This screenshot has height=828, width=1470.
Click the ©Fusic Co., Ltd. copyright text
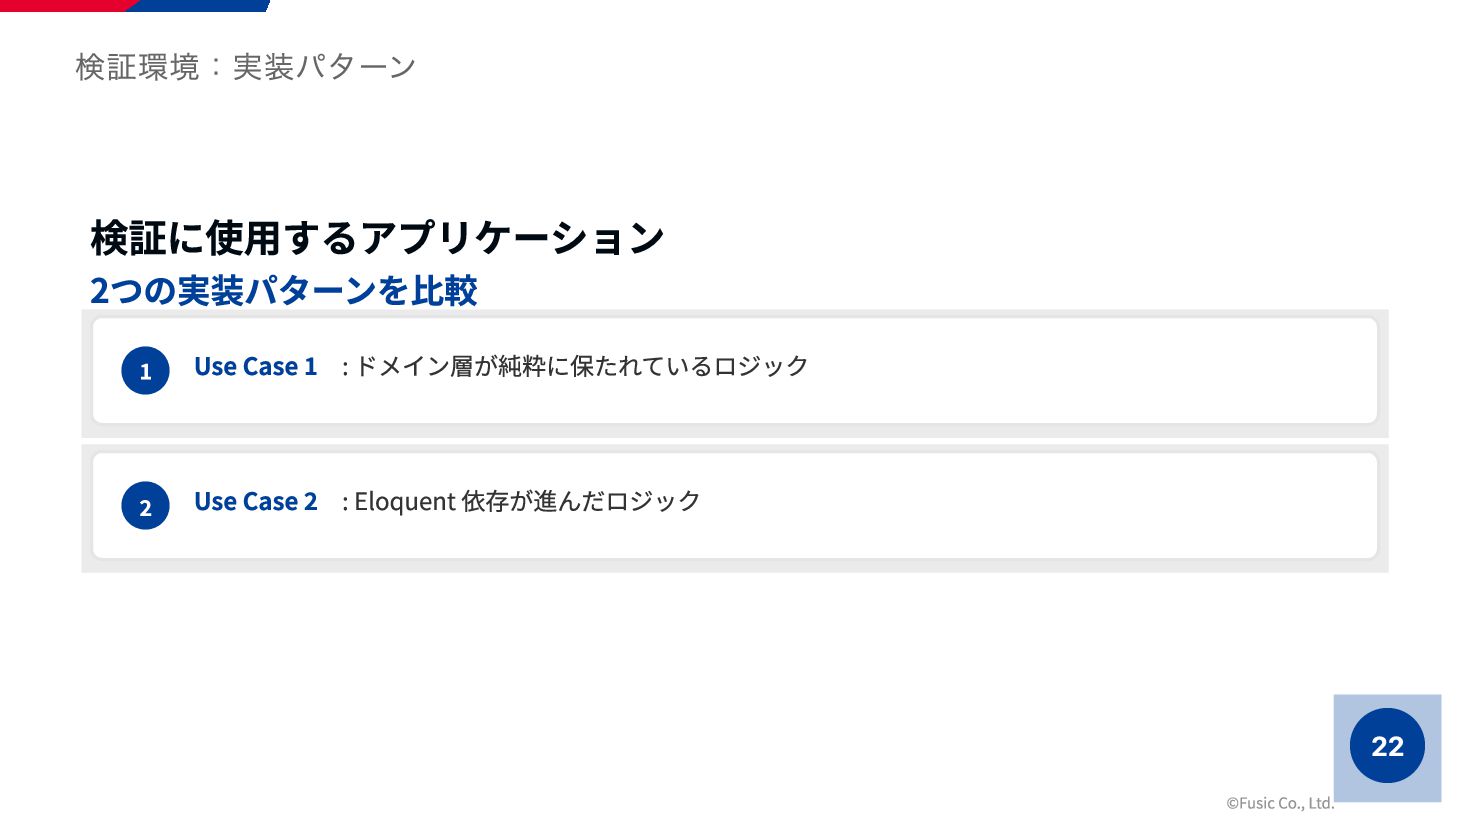(x=1280, y=803)
